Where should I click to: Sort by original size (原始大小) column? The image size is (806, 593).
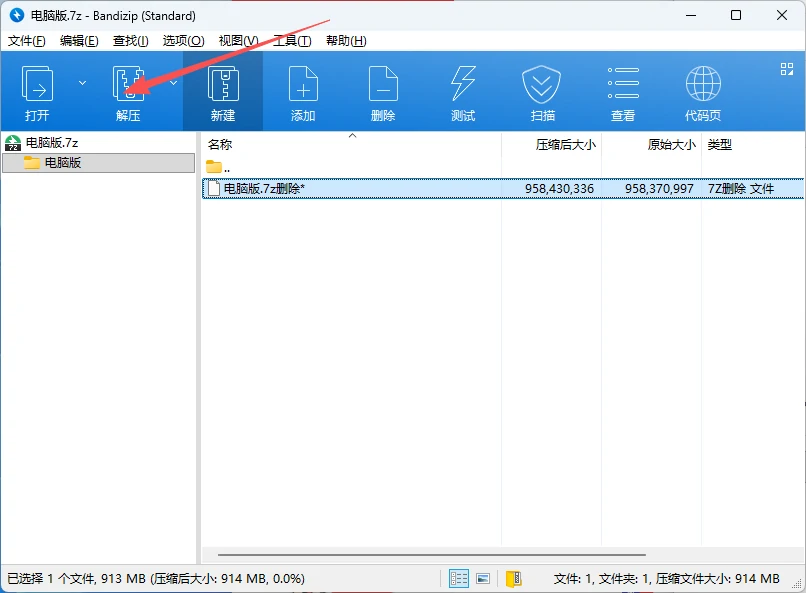pos(671,145)
